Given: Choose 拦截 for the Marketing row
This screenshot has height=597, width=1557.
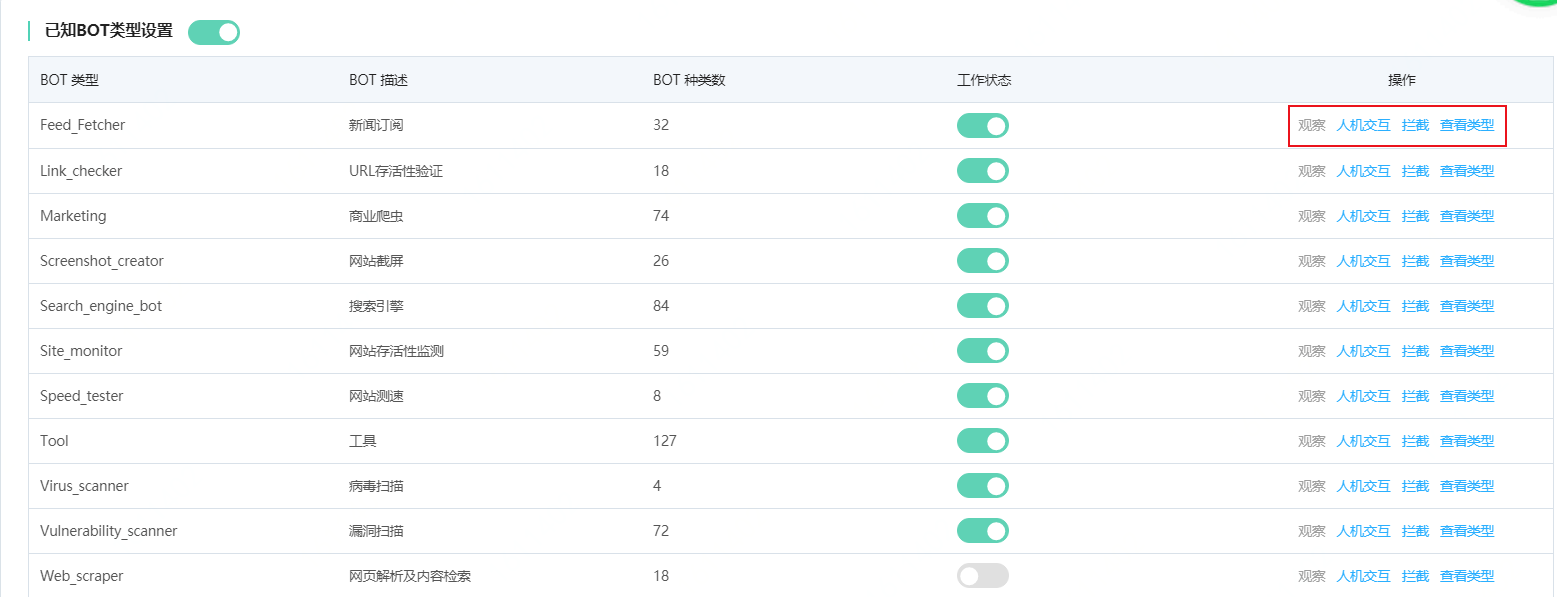Looking at the screenshot, I should (1415, 216).
